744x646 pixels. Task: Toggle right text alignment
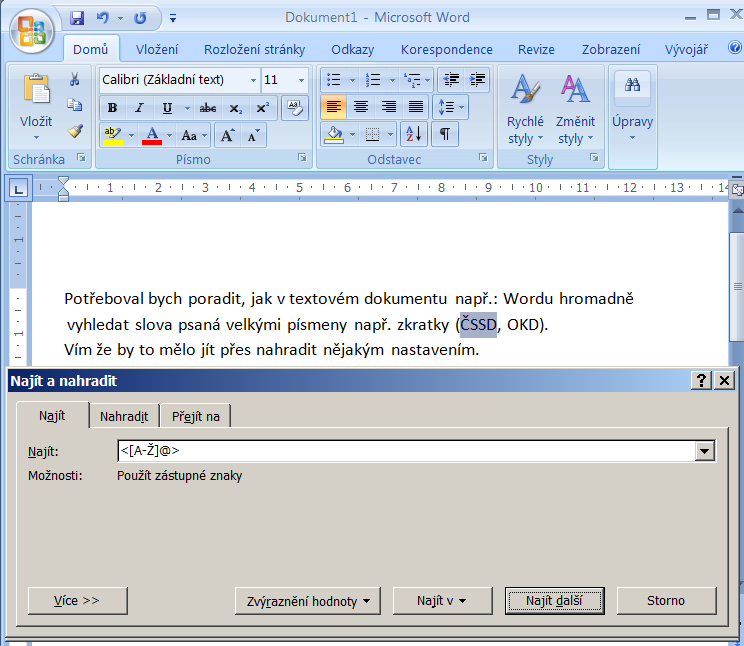coord(388,107)
